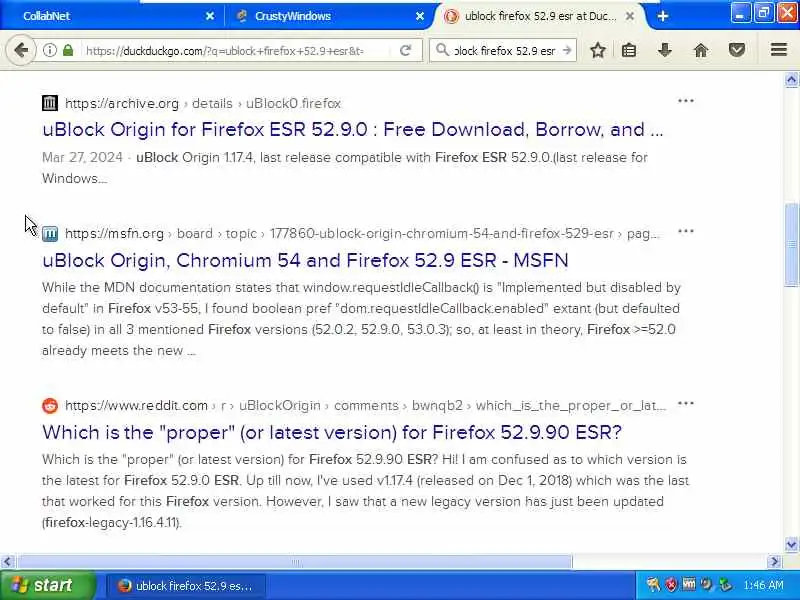The width and height of the screenshot is (800, 600).
Task: Open site information via the info icon
Action: tap(49, 50)
